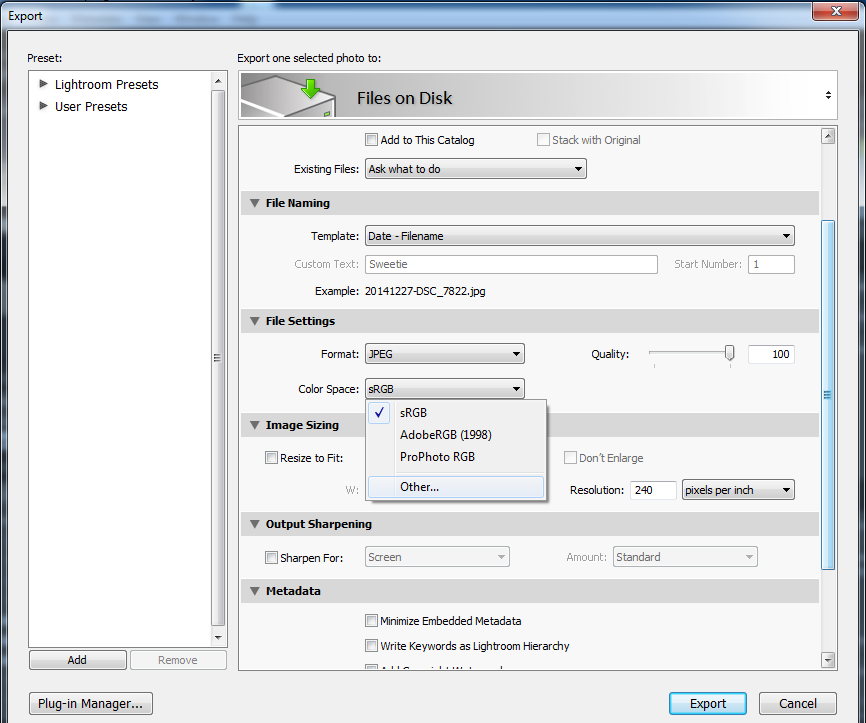Expand the User Presets folder
Viewport: 866px width, 723px height.
coord(43,106)
